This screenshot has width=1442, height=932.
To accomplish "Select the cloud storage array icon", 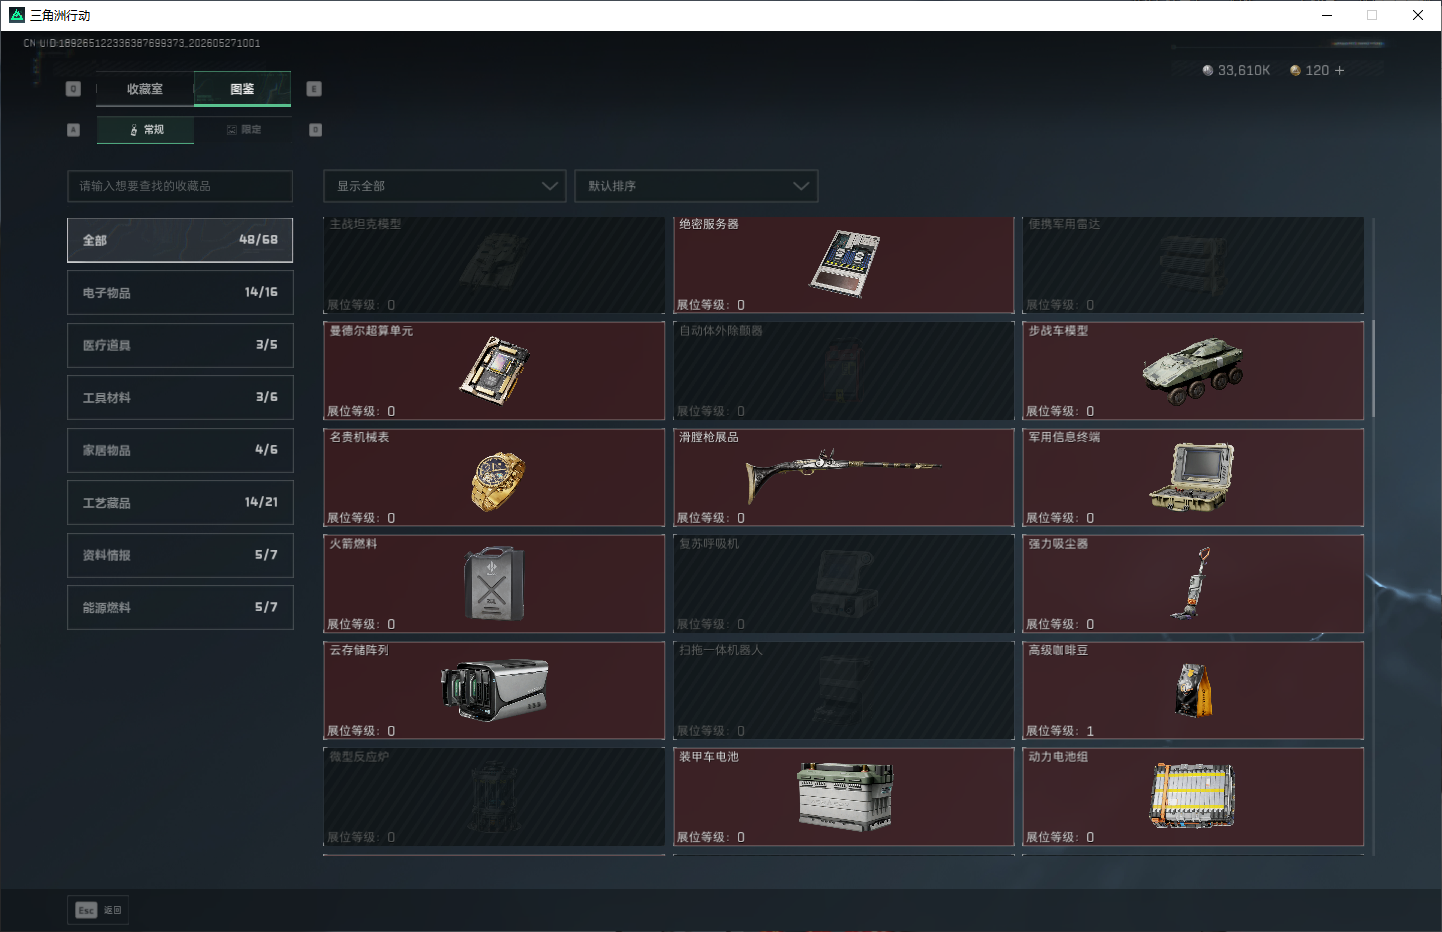I will [494, 690].
